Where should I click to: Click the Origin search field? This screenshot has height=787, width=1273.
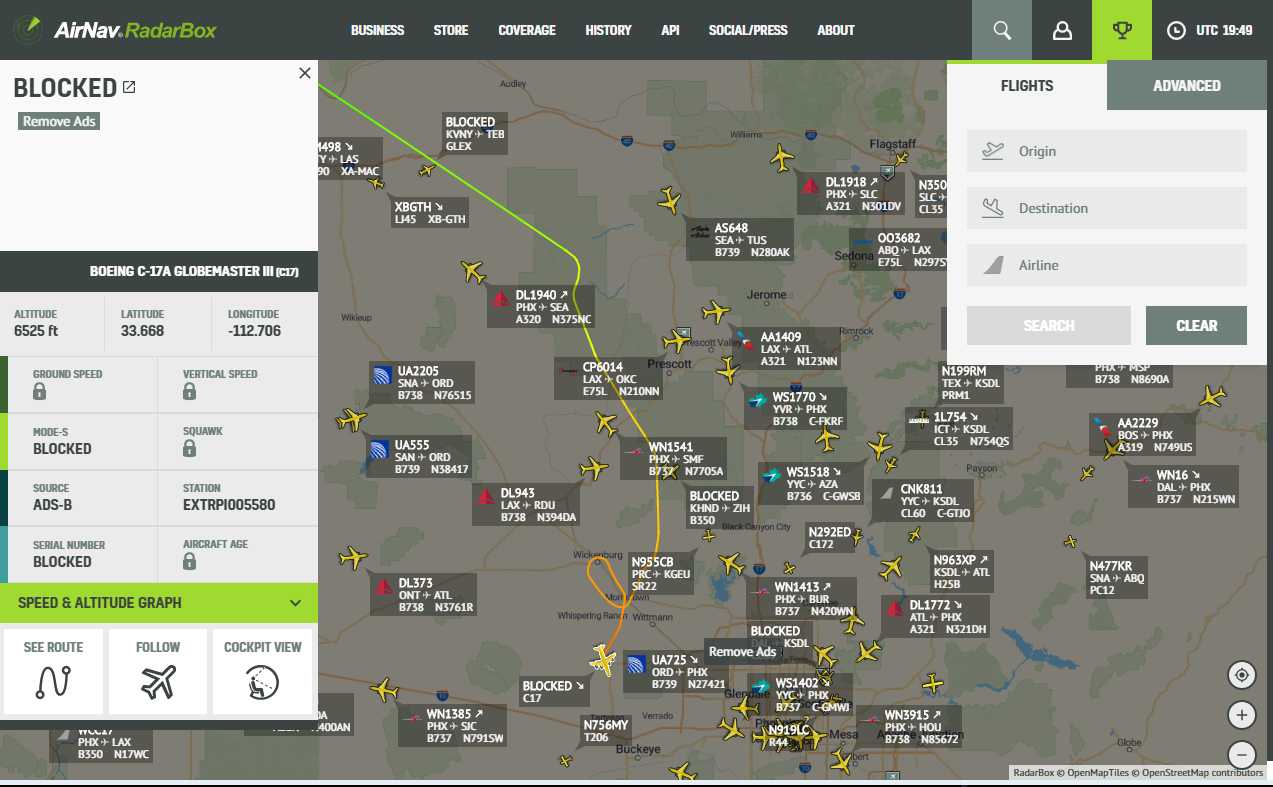point(1107,151)
